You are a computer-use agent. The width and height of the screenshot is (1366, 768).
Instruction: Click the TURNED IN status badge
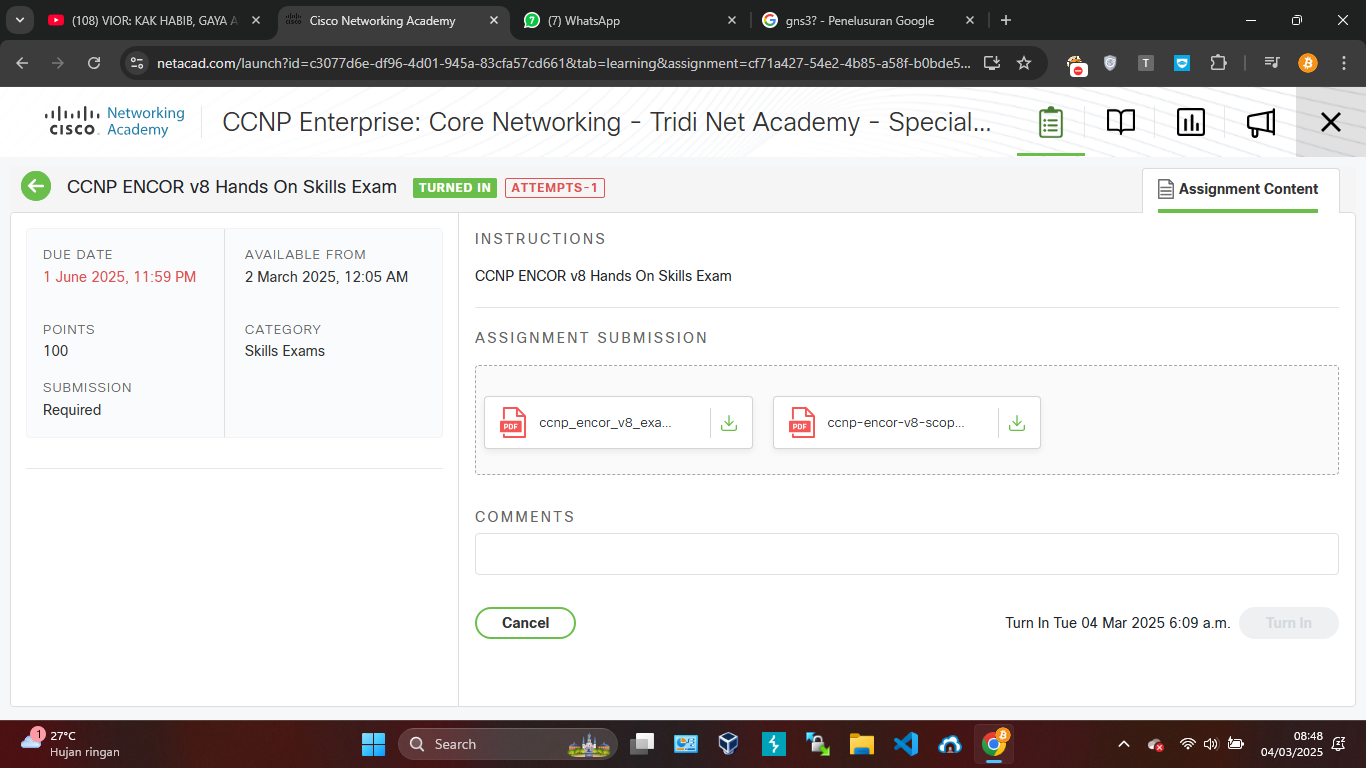(x=455, y=188)
